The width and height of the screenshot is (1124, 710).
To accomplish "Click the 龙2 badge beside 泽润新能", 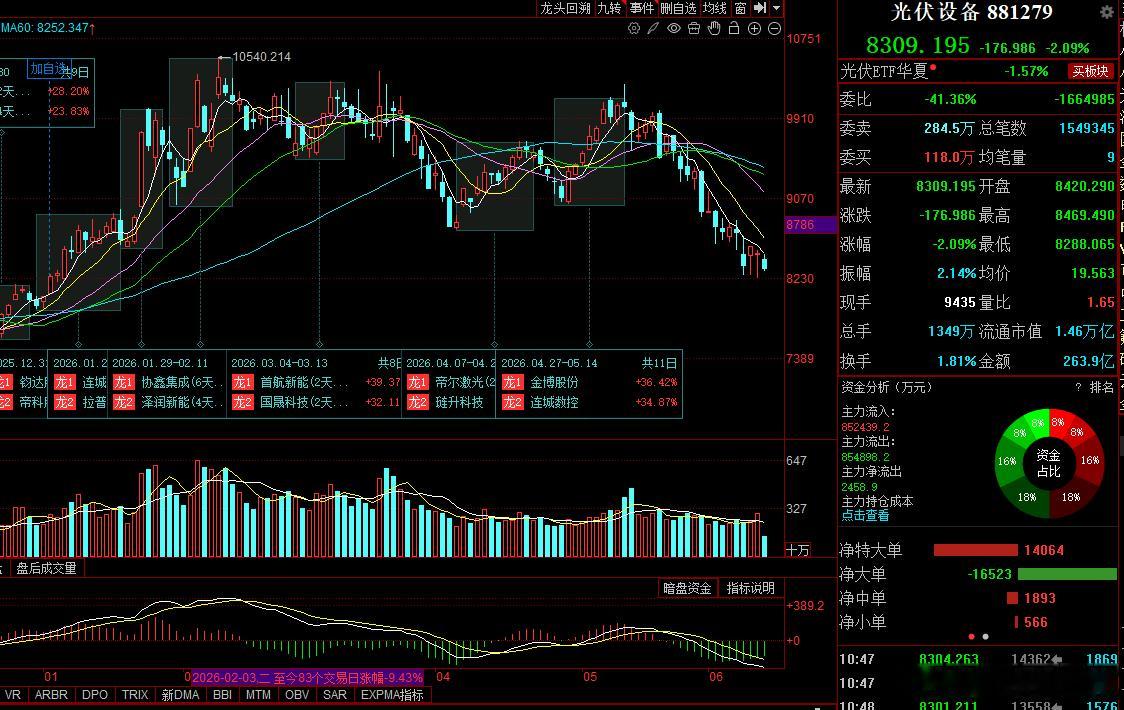I will pos(123,402).
